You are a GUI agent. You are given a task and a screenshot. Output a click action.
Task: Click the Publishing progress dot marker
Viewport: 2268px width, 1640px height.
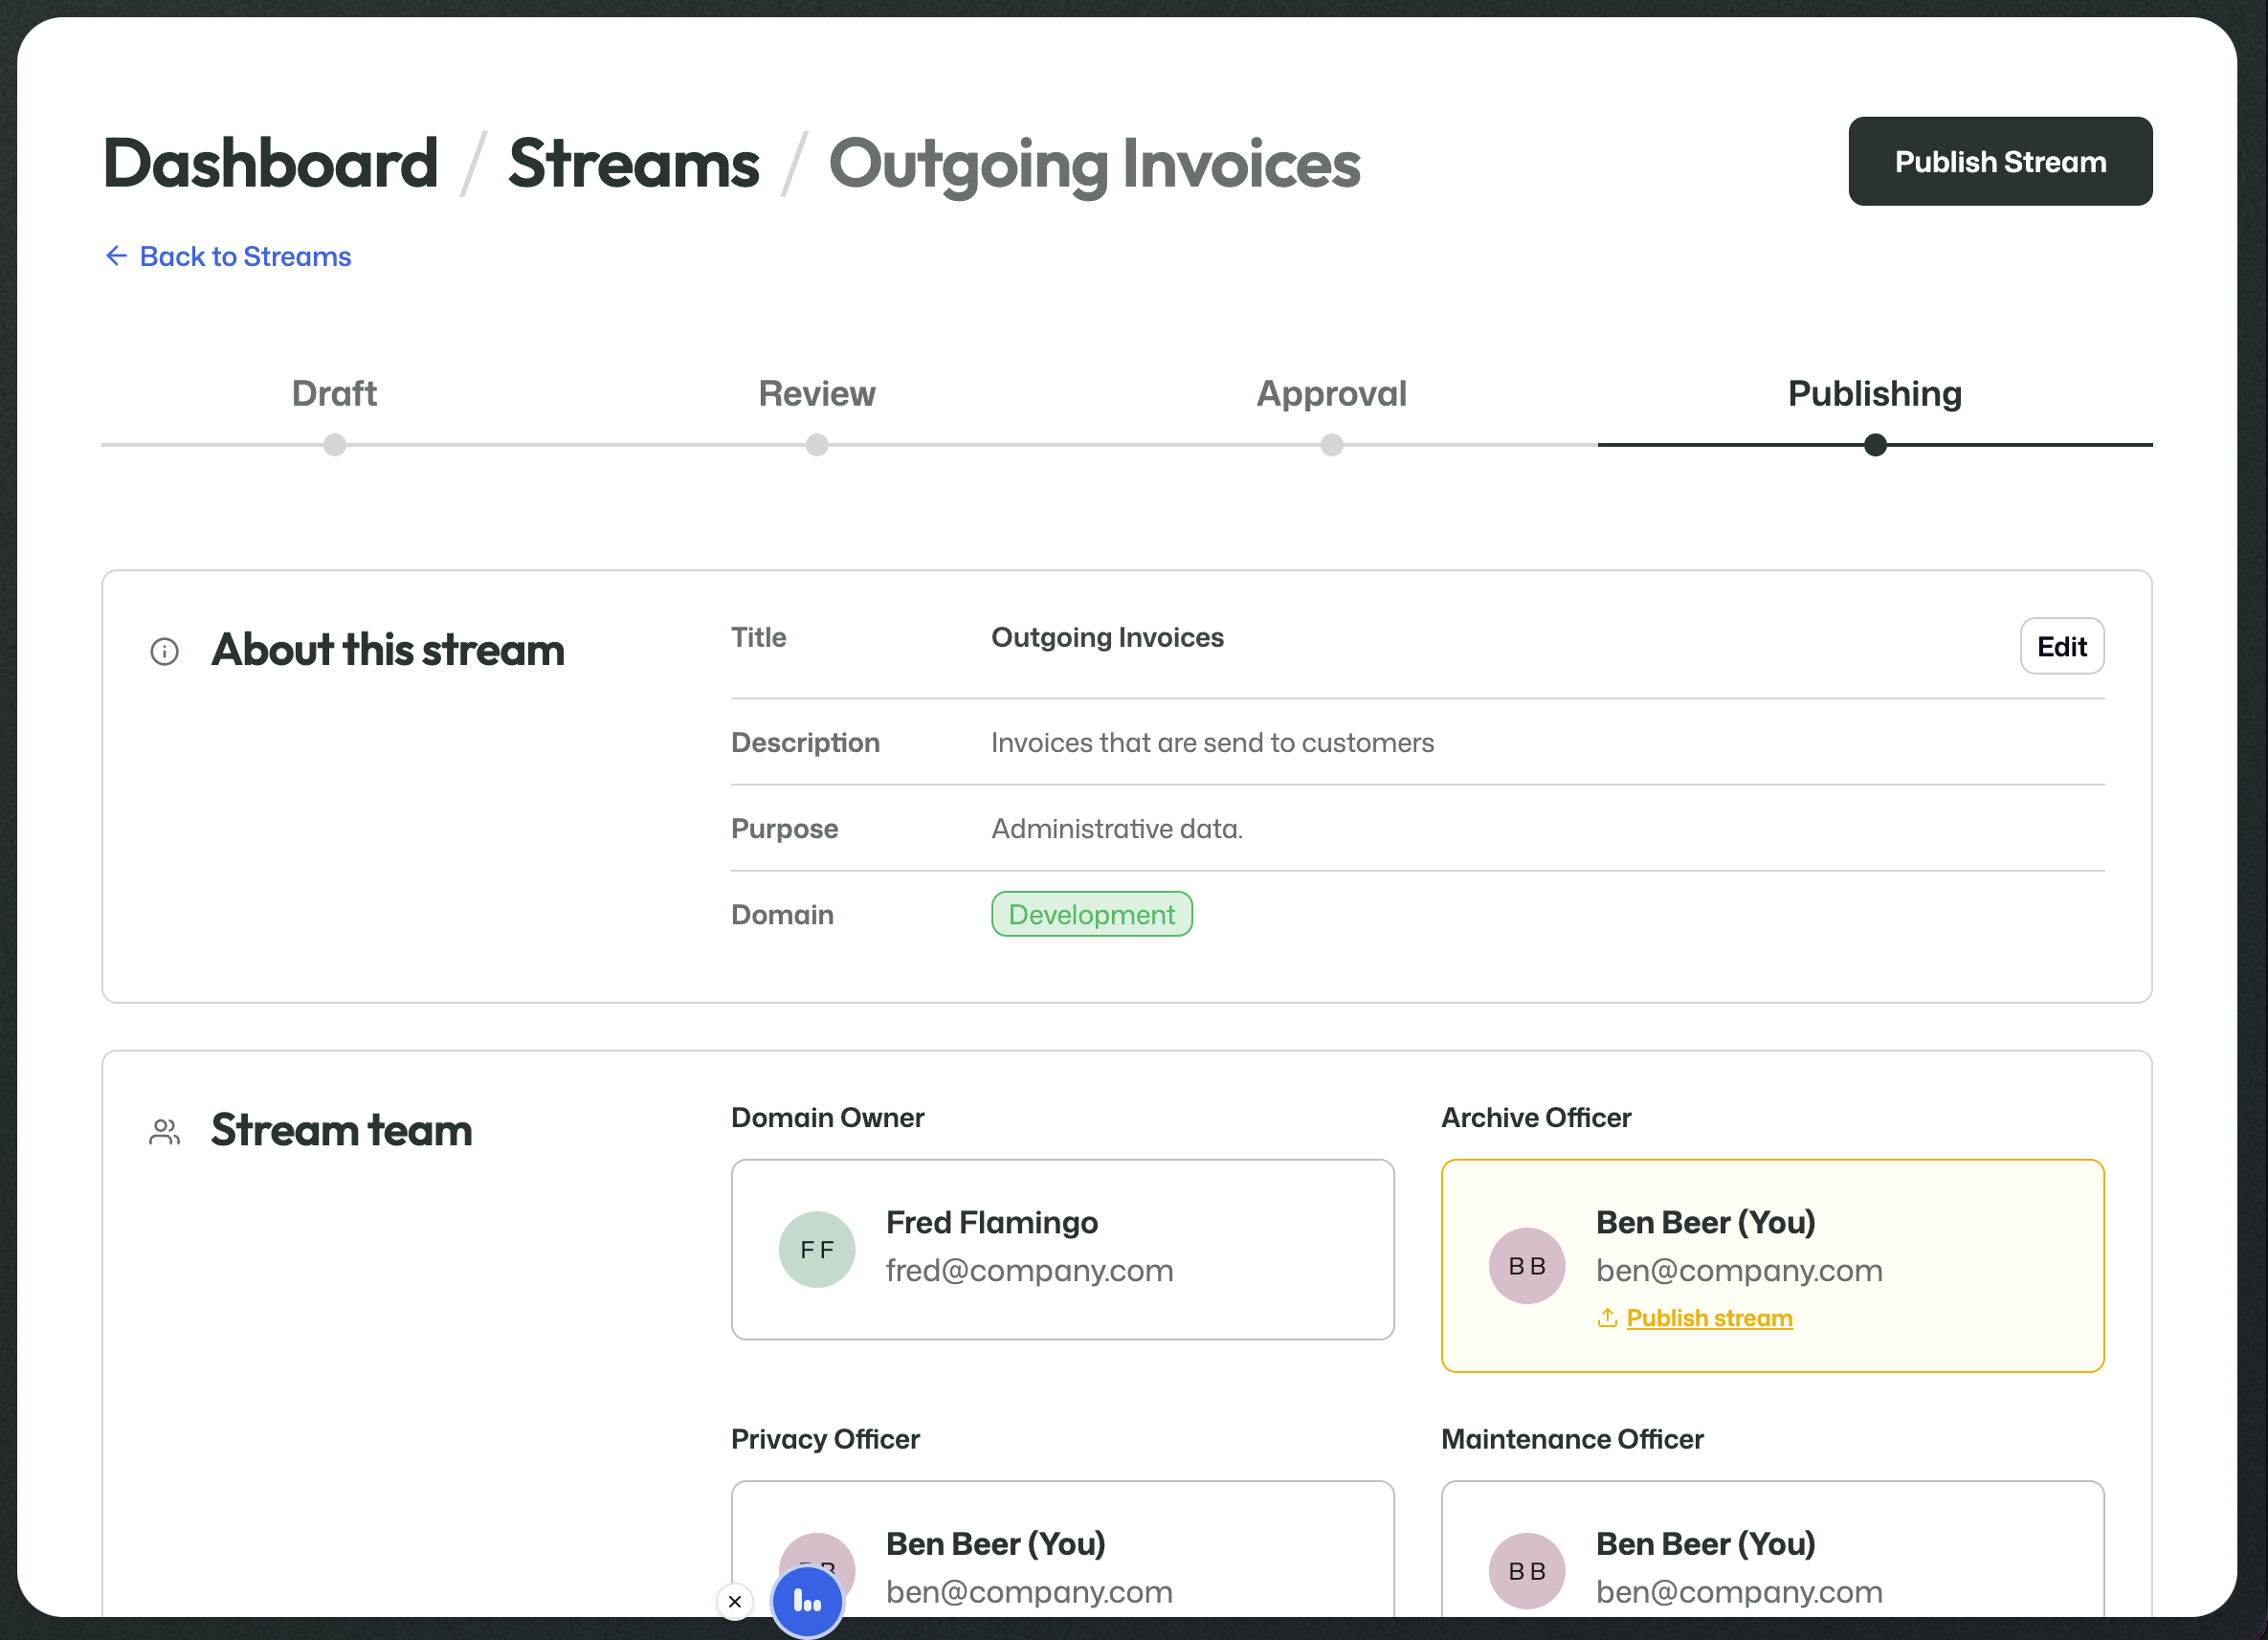(1876, 445)
